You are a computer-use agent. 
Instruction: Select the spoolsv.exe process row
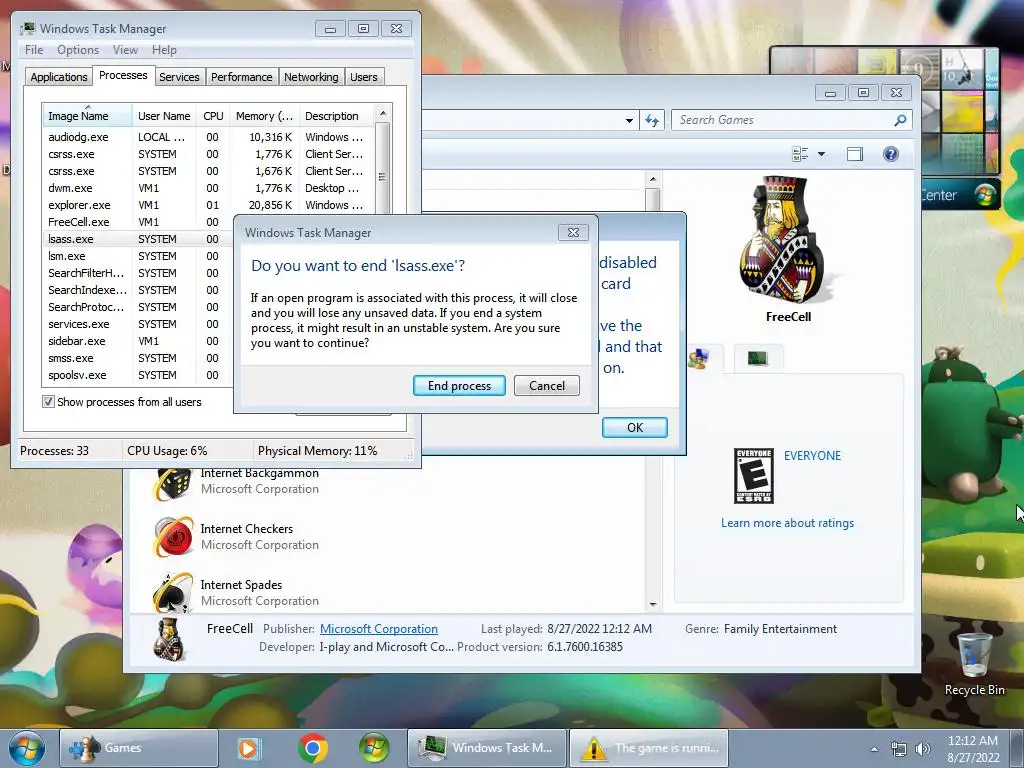tap(138, 375)
